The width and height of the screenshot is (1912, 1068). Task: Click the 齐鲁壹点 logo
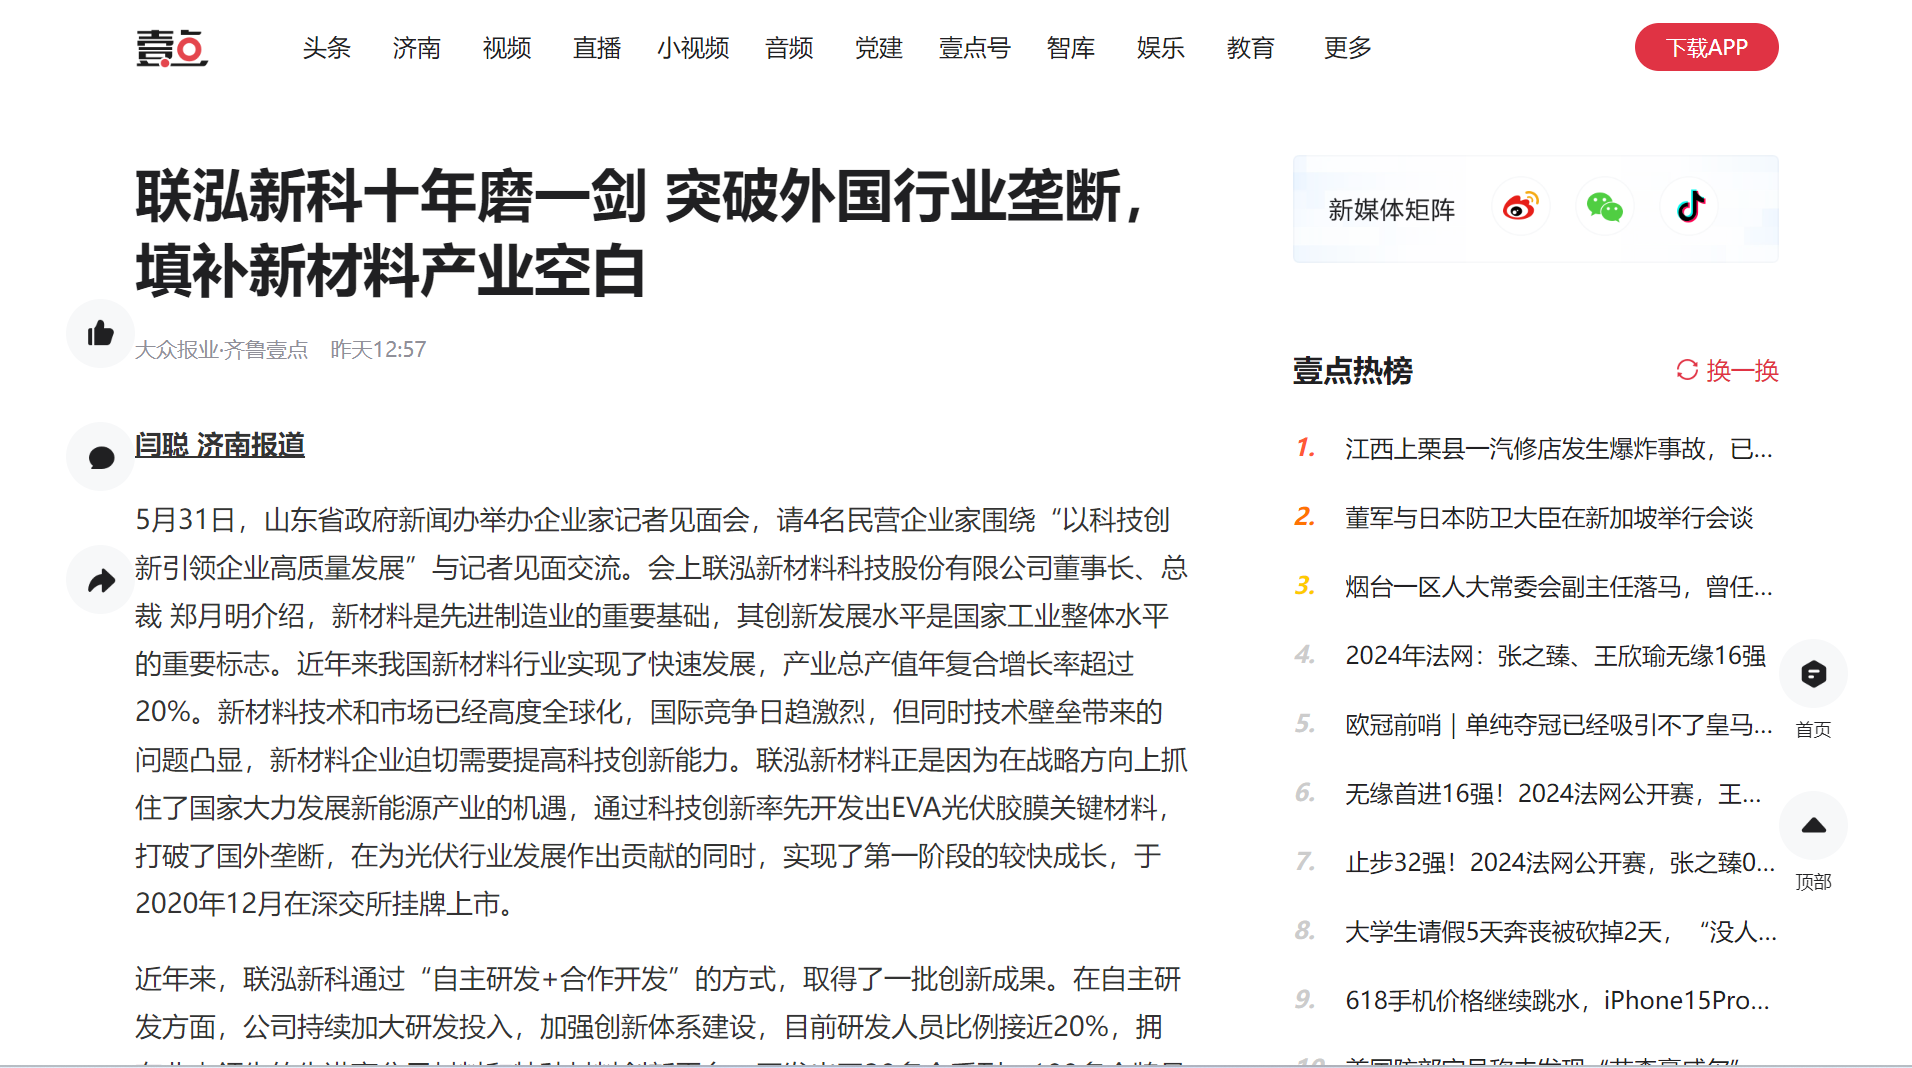171,48
